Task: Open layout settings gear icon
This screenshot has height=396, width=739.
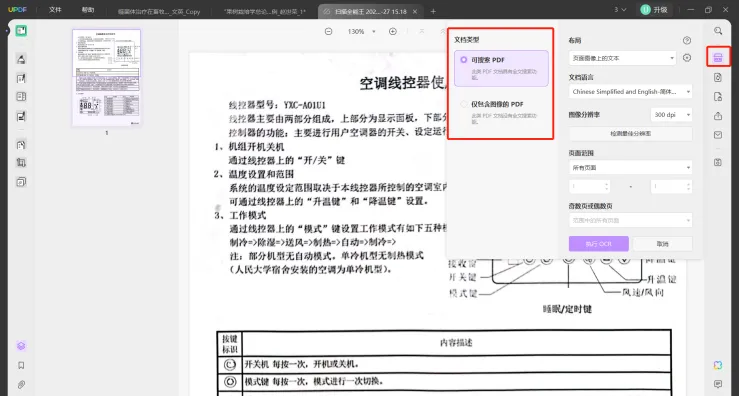Action: coord(687,58)
